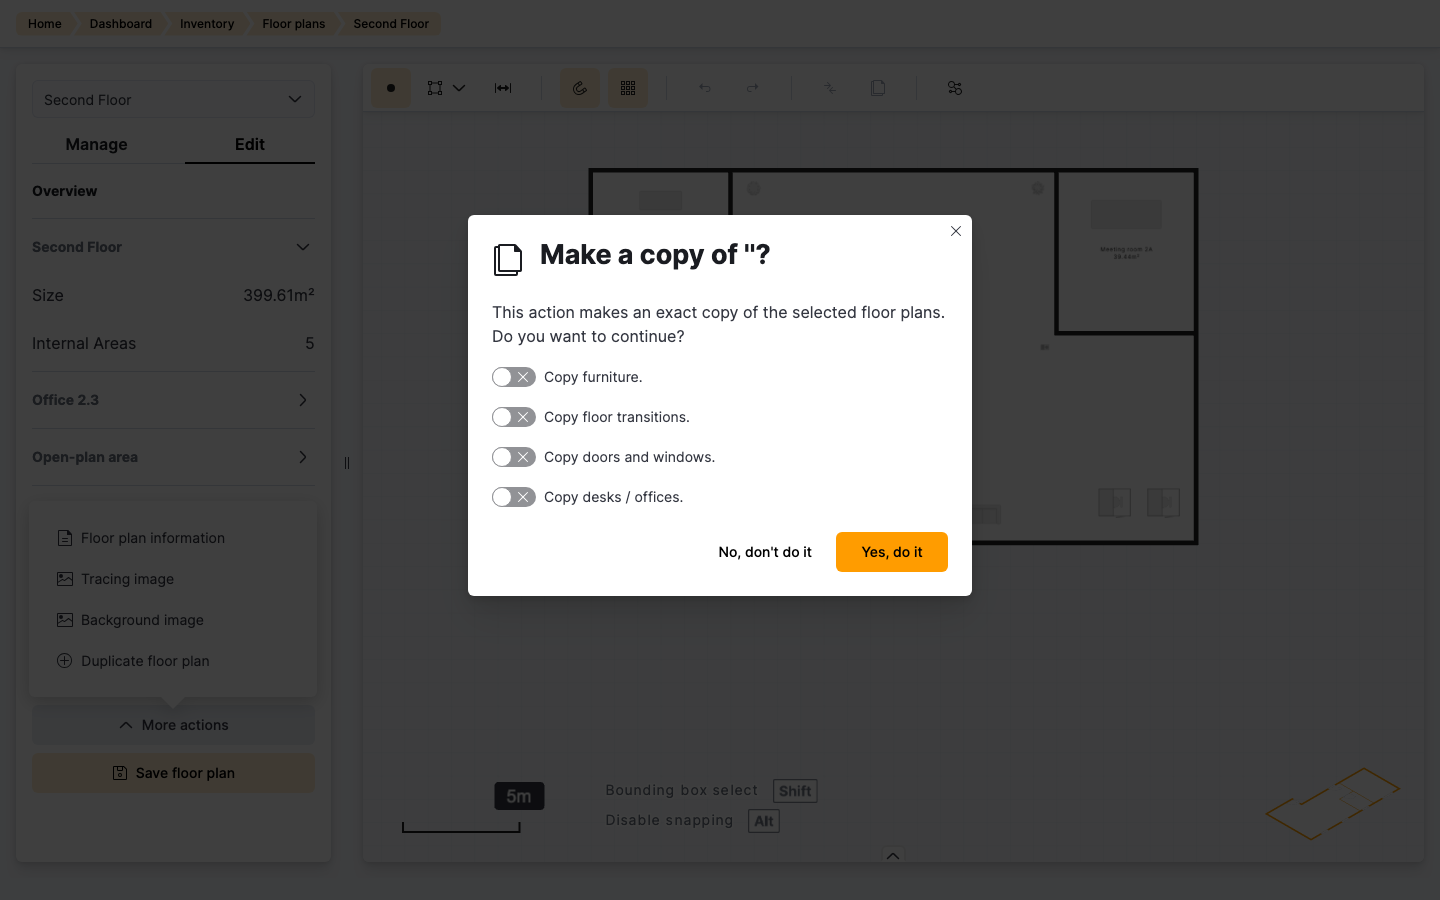Screen dimensions: 1440x900
Task: Open the Dashboard breadcrumb
Action: coord(121,24)
